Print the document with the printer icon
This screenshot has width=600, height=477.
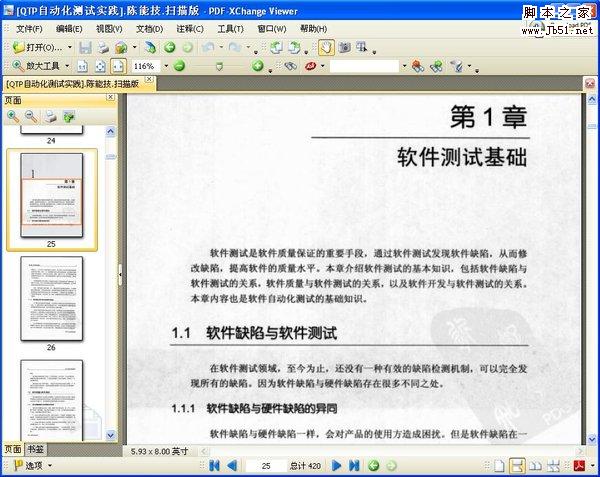point(103,47)
